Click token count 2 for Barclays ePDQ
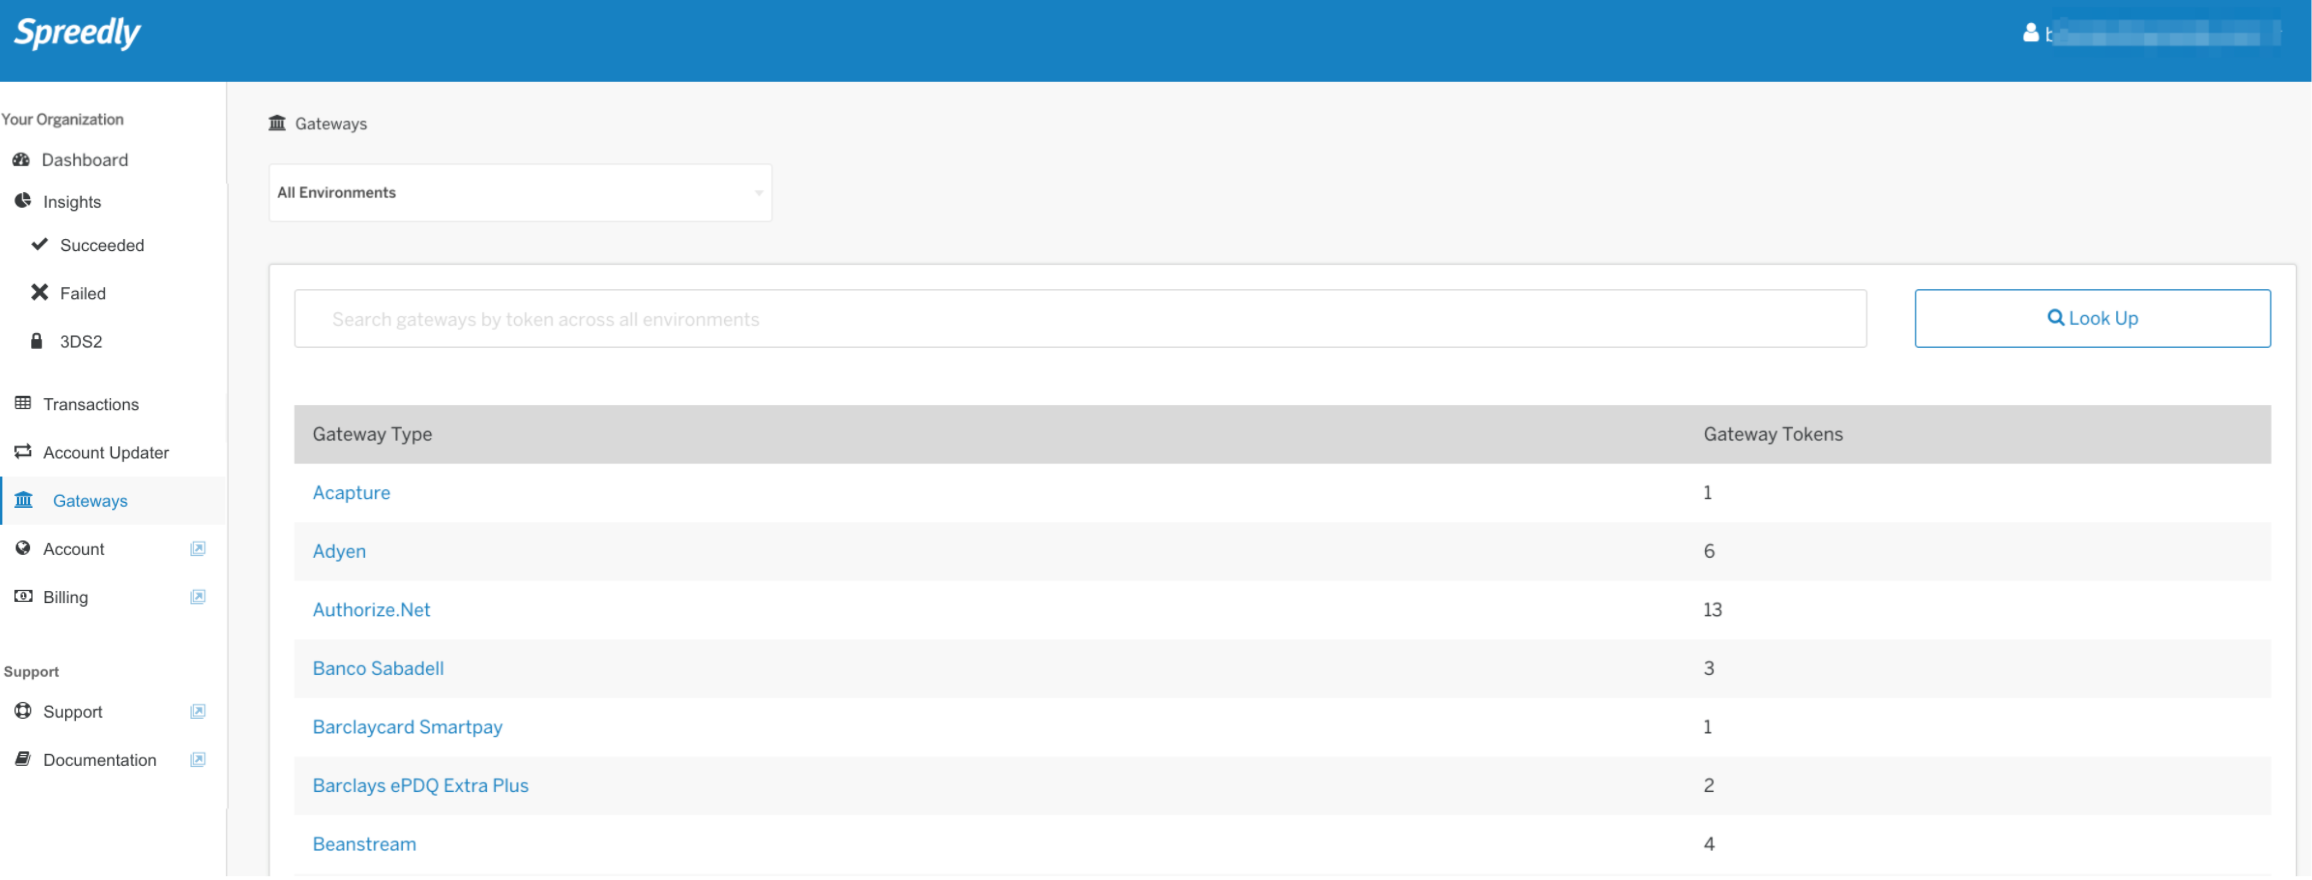 click(1709, 785)
